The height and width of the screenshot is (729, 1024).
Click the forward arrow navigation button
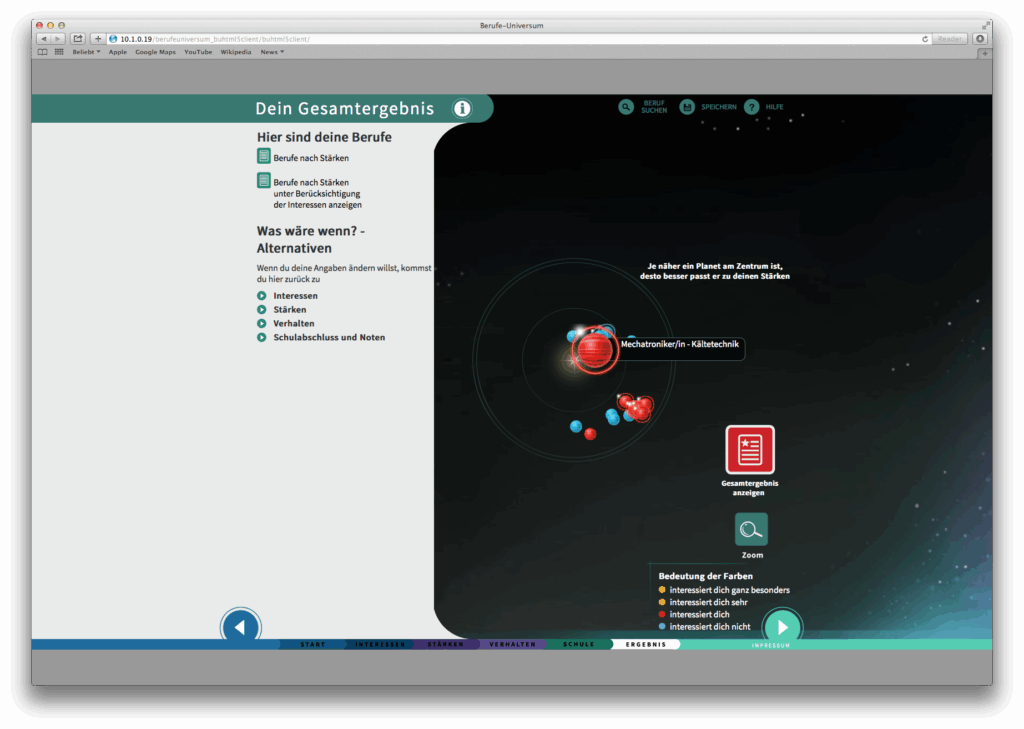click(x=782, y=627)
